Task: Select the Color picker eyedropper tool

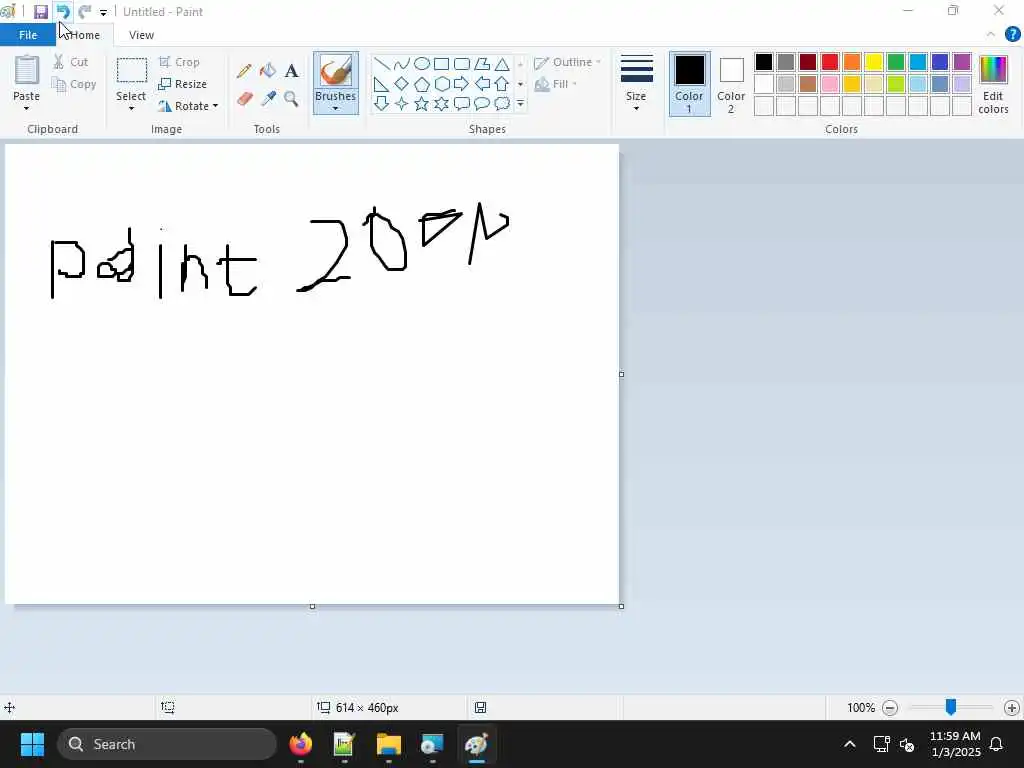Action: tap(268, 99)
